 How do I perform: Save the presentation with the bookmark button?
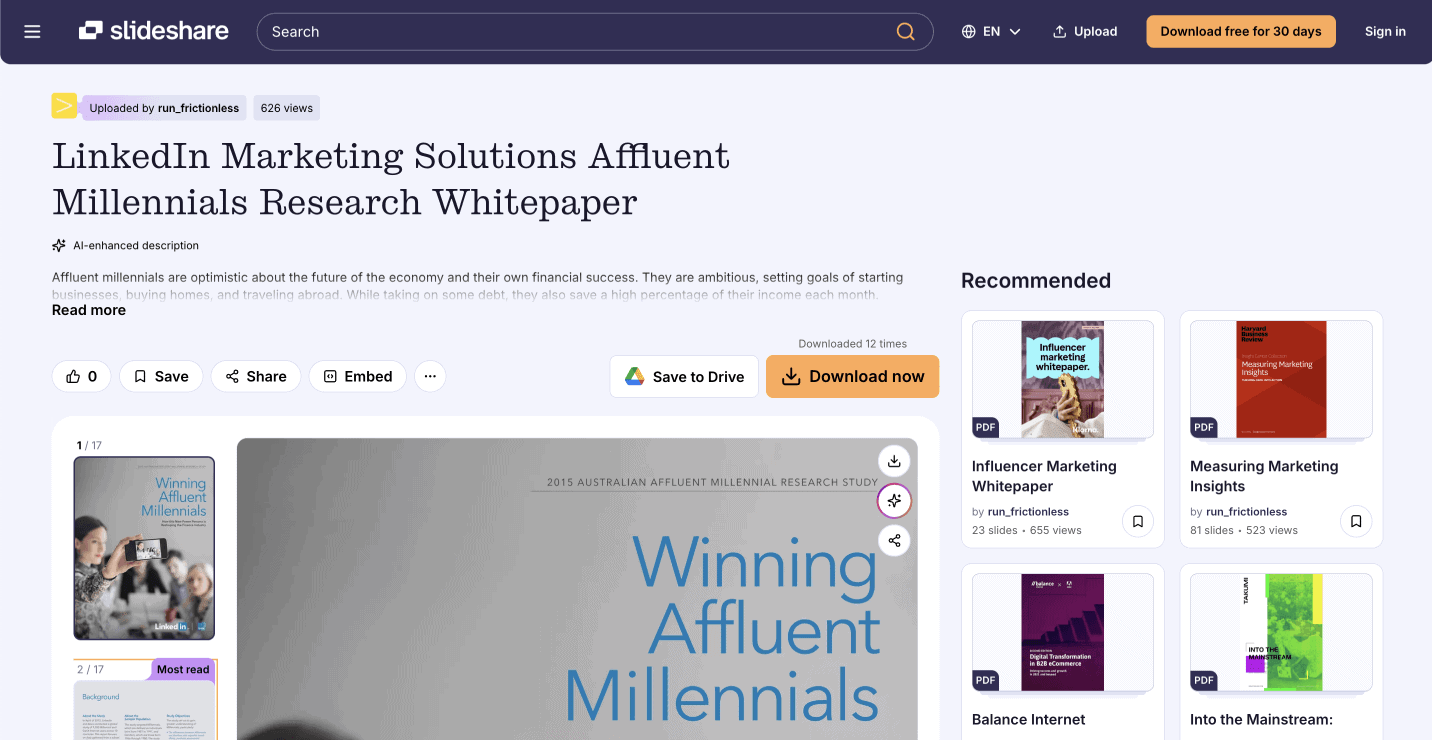click(x=161, y=376)
